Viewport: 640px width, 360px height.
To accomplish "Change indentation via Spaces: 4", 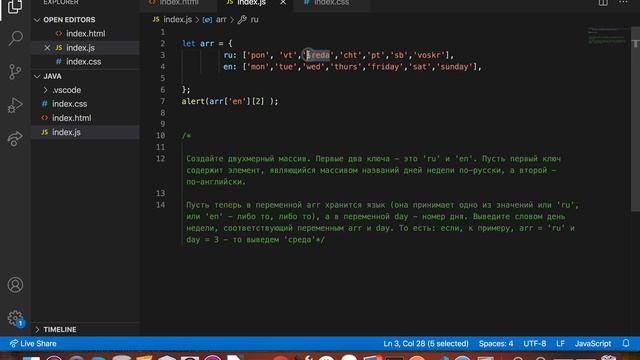I will click(x=496, y=344).
